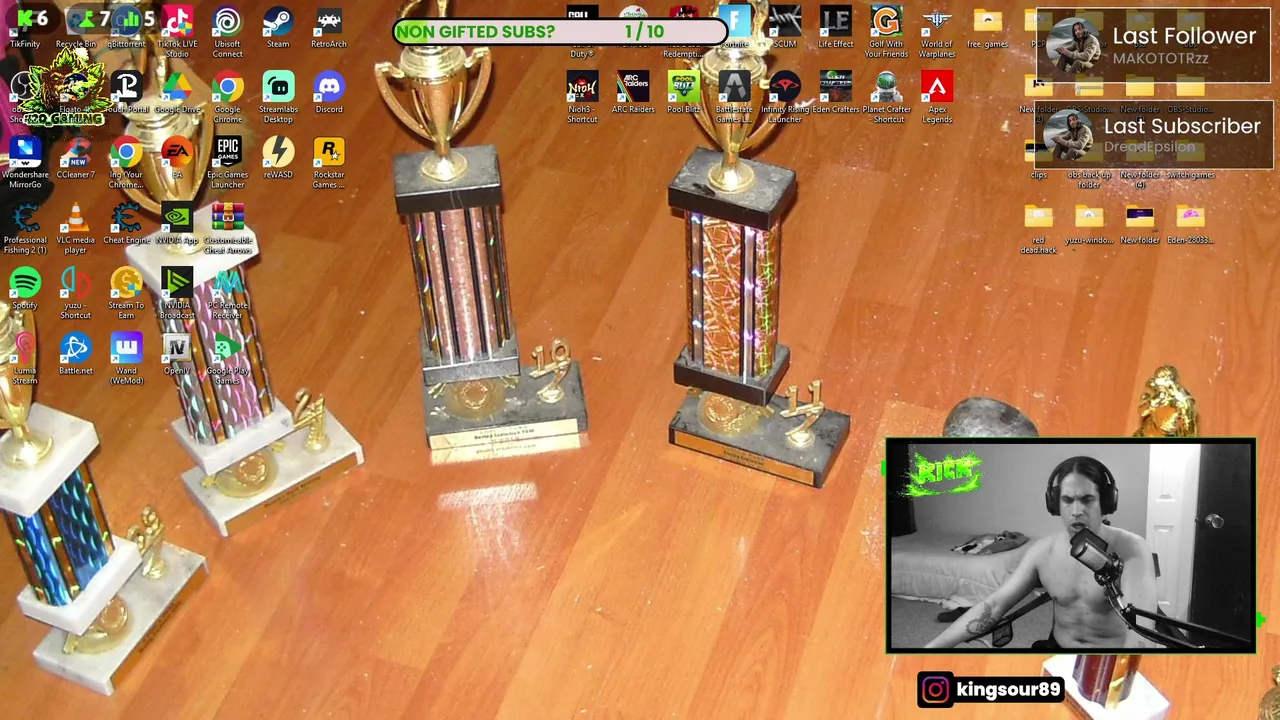Open Battle.net launcher icon

[x=76, y=354]
